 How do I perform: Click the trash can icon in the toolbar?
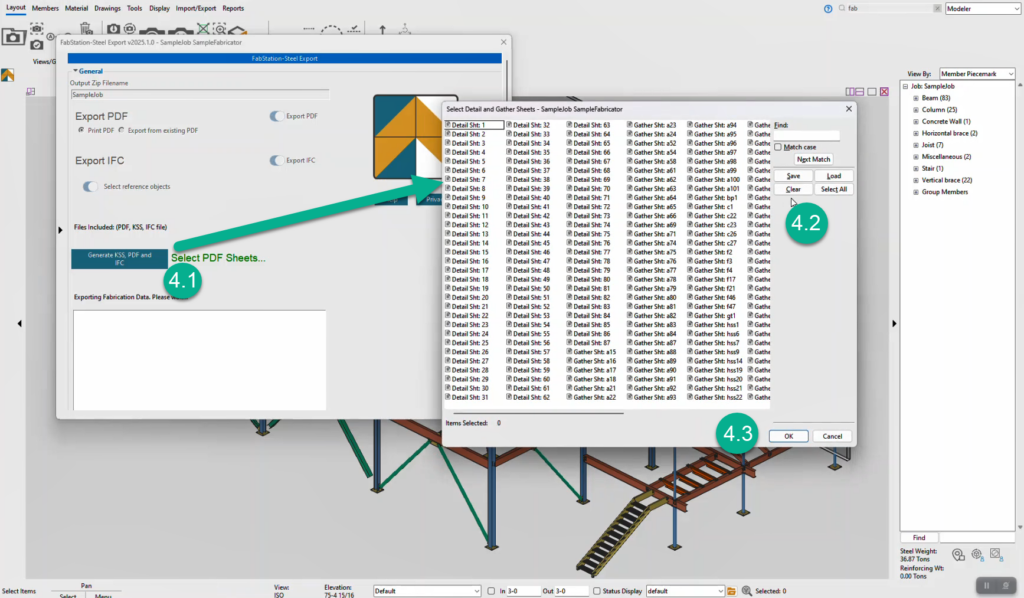click(85, 29)
